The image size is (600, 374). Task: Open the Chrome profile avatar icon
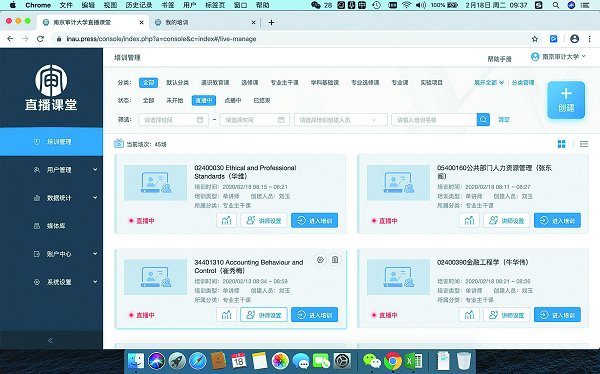[x=574, y=39]
